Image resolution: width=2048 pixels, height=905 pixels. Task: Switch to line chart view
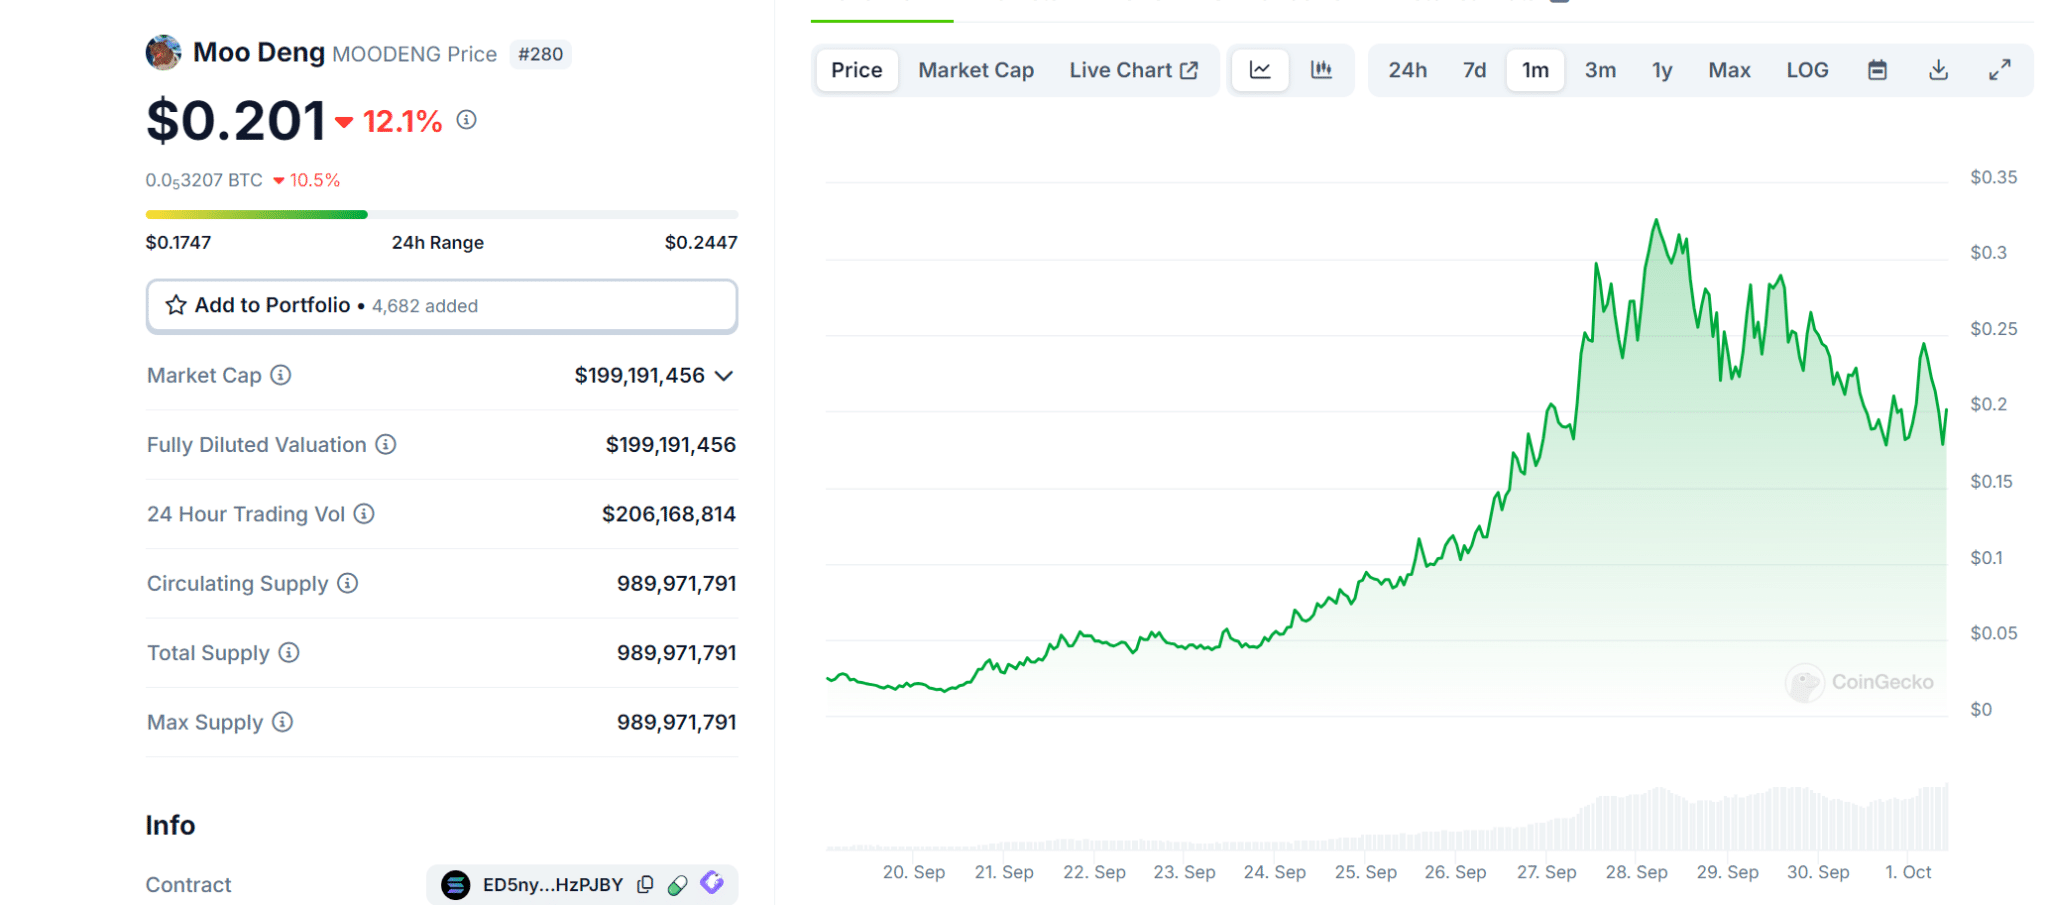coord(1260,70)
